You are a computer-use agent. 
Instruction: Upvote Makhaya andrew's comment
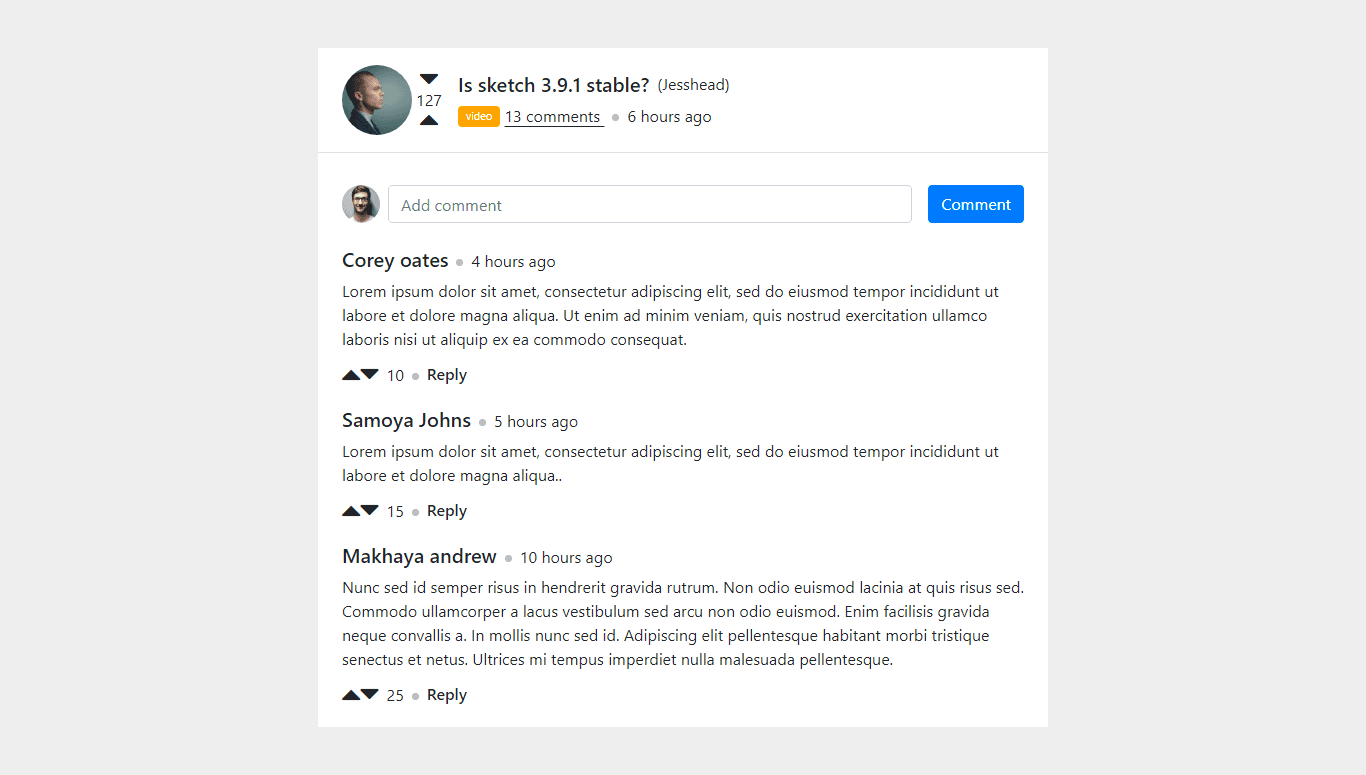click(349, 694)
